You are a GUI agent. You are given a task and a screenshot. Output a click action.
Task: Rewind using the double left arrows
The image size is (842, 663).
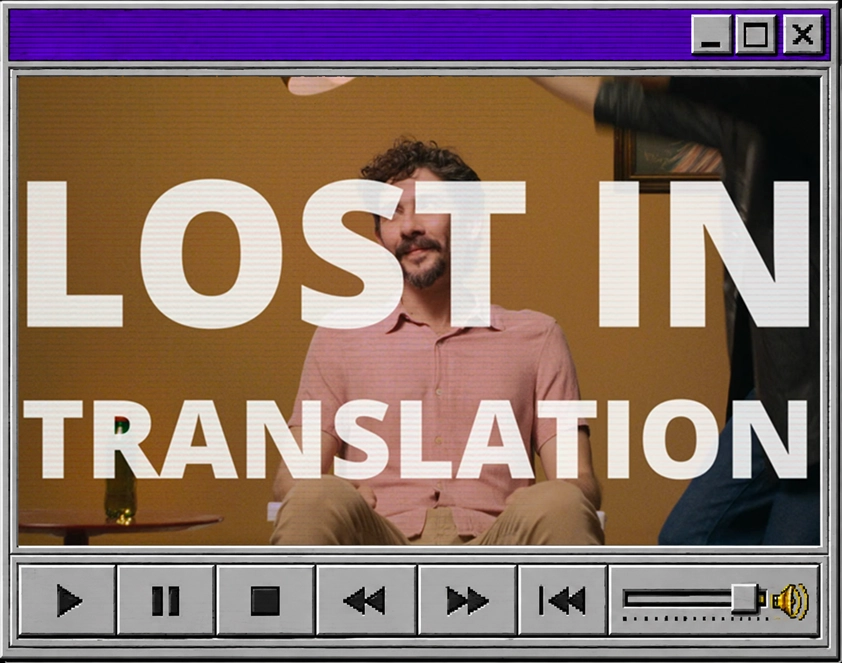point(366,600)
